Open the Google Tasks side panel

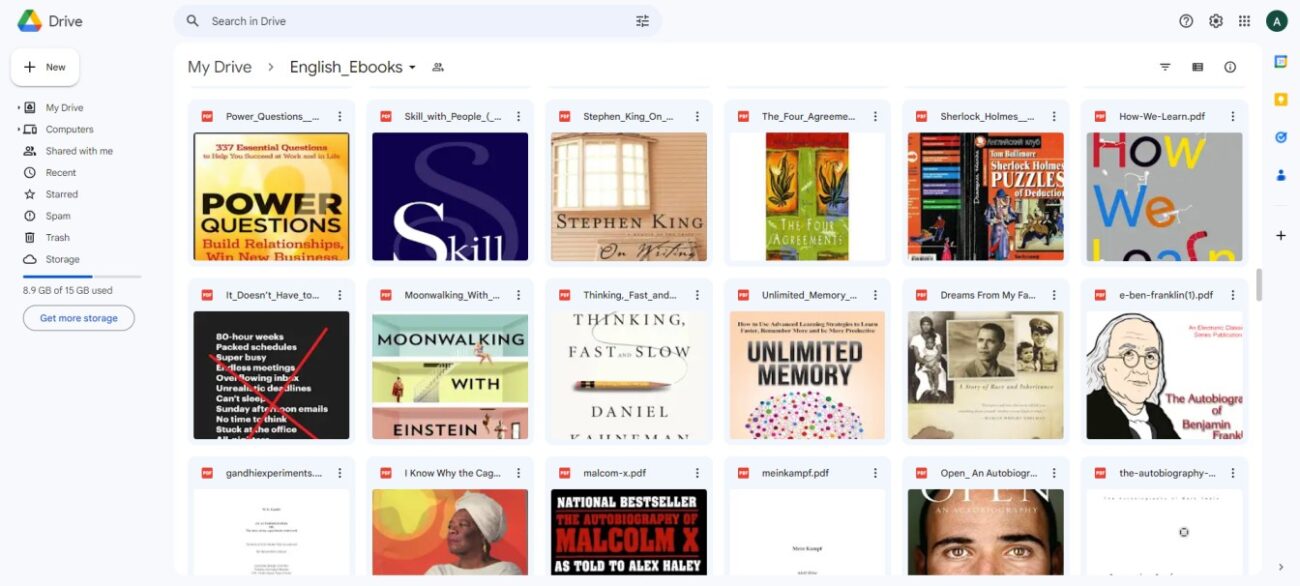click(1281, 137)
